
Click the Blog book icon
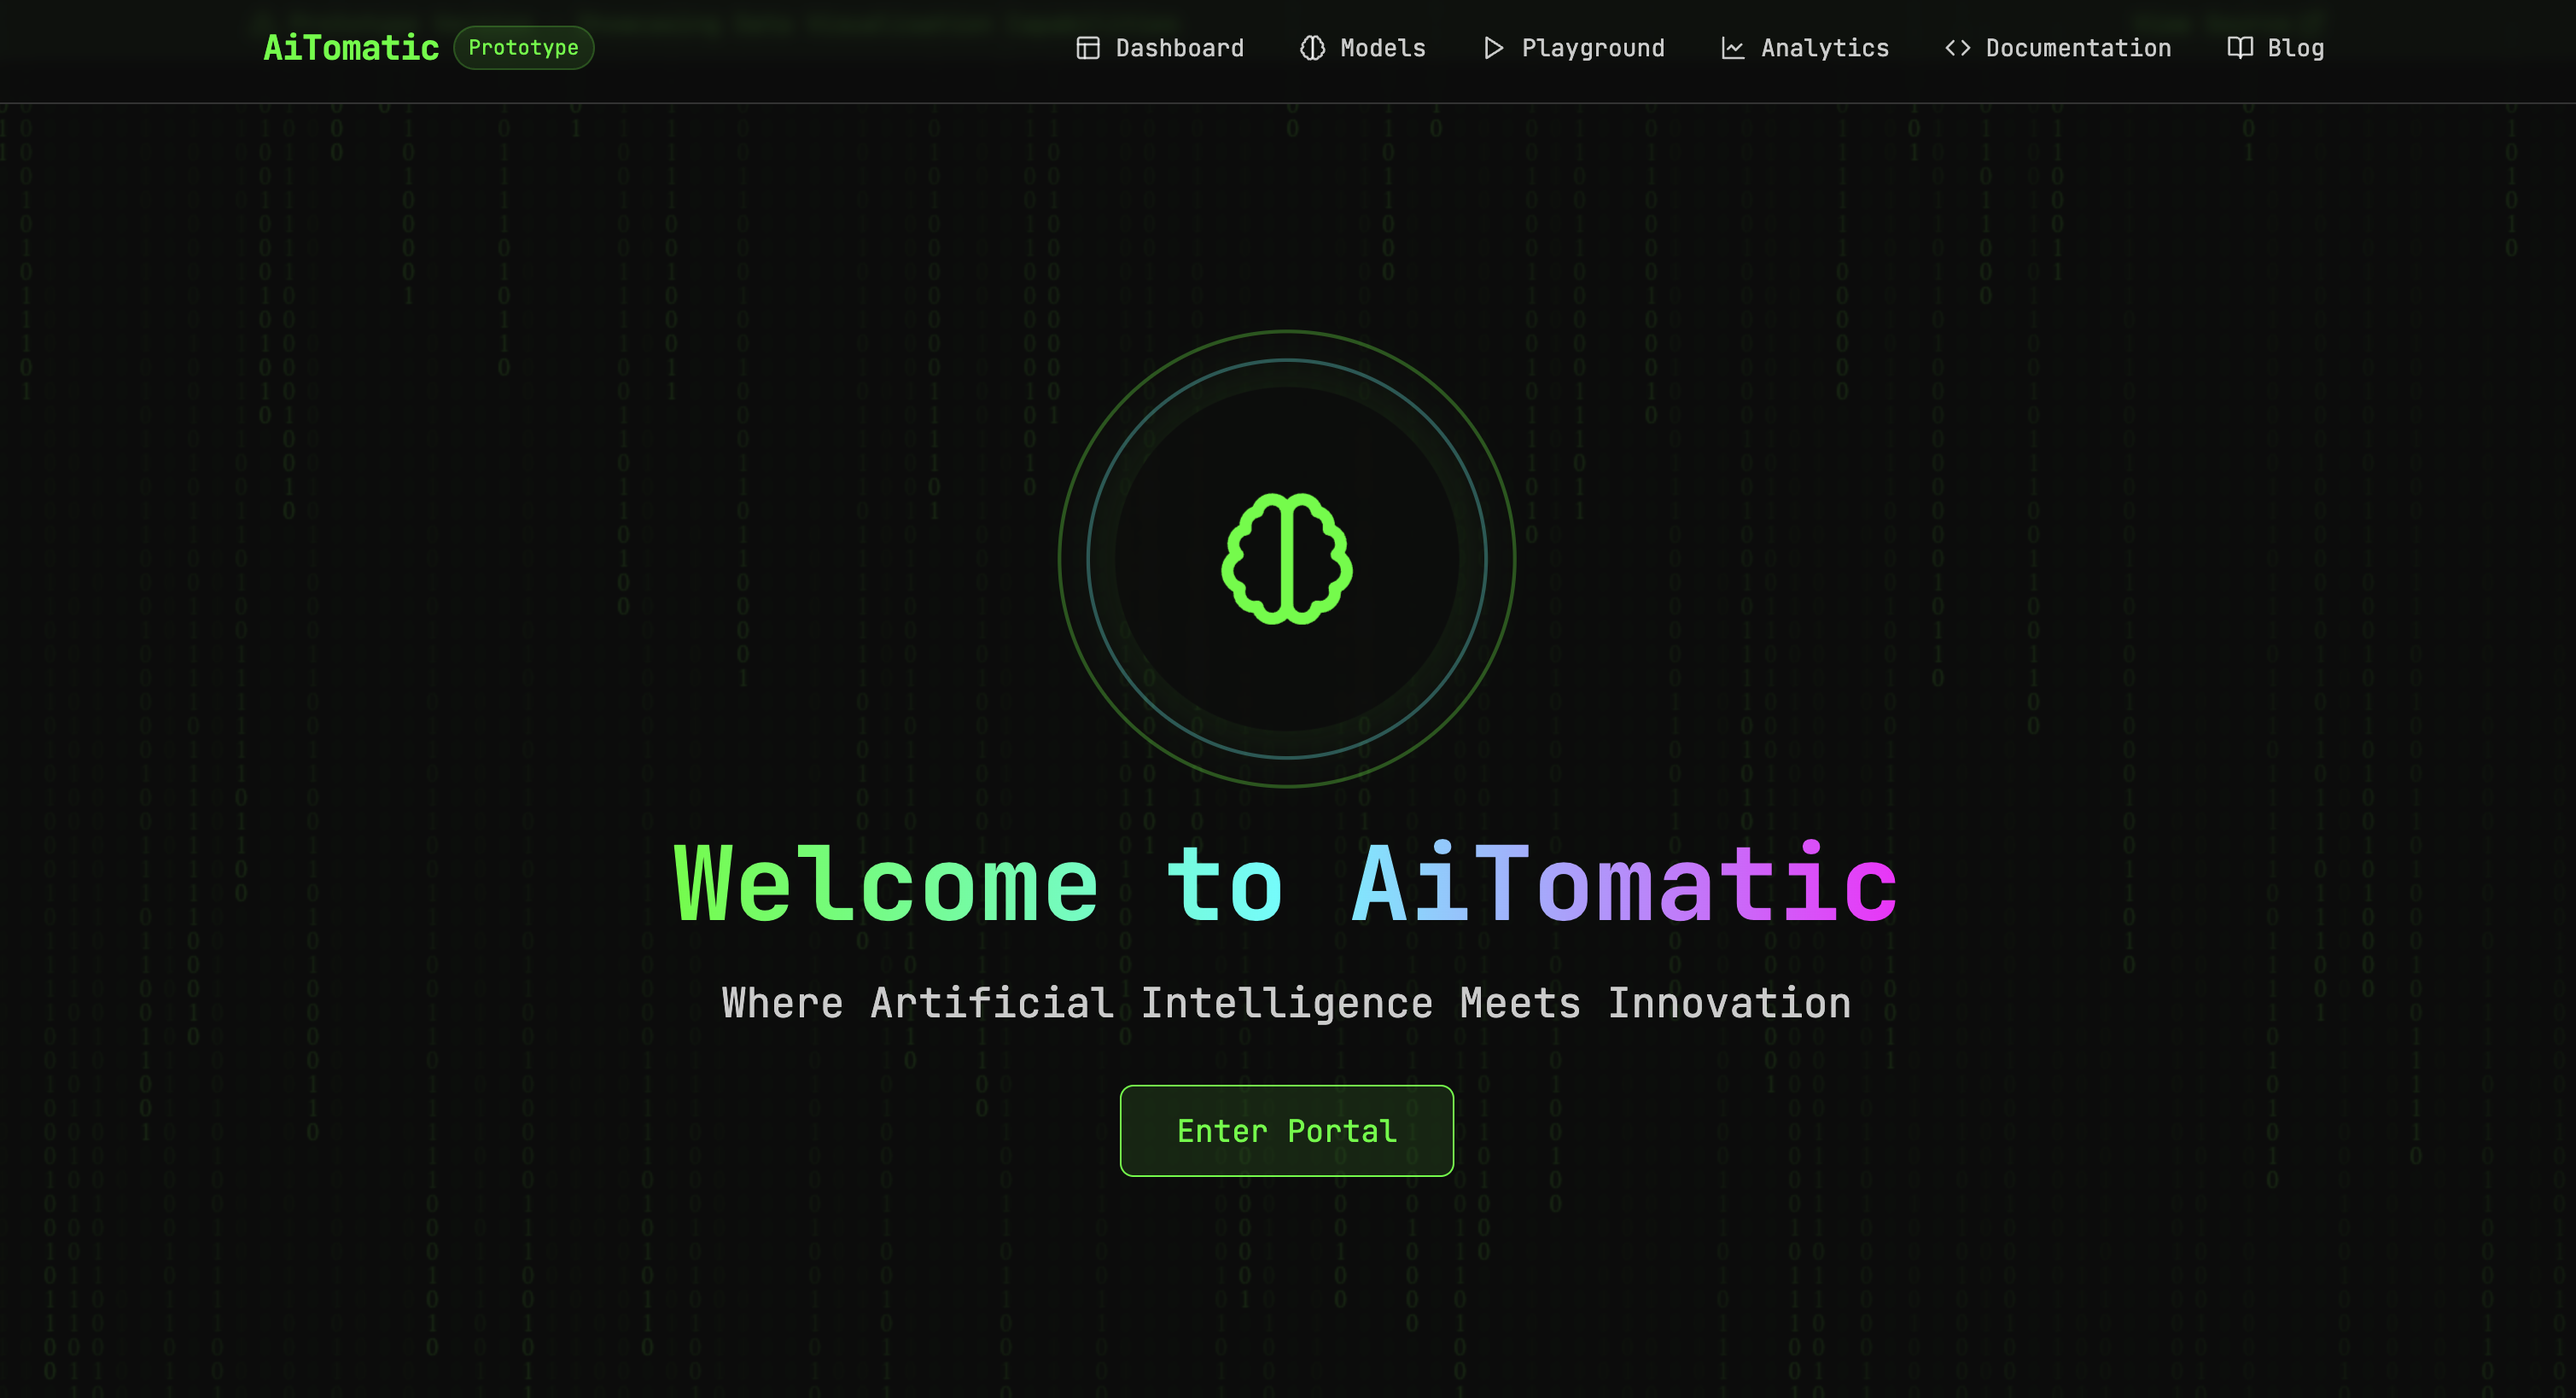(x=2239, y=48)
